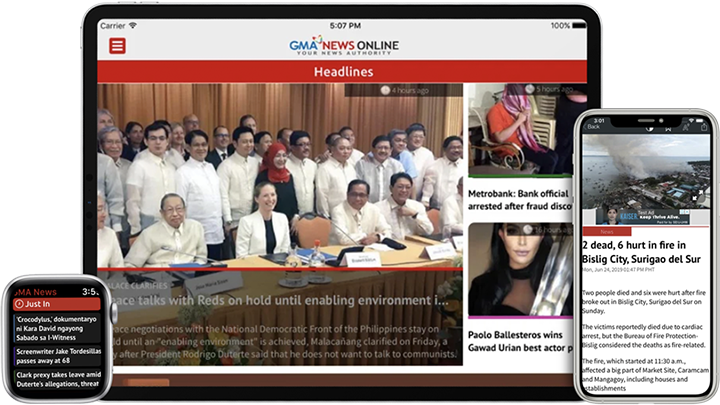Open the red hamburger menu on tablet
Viewport: 720px width, 405px height.
point(118,46)
